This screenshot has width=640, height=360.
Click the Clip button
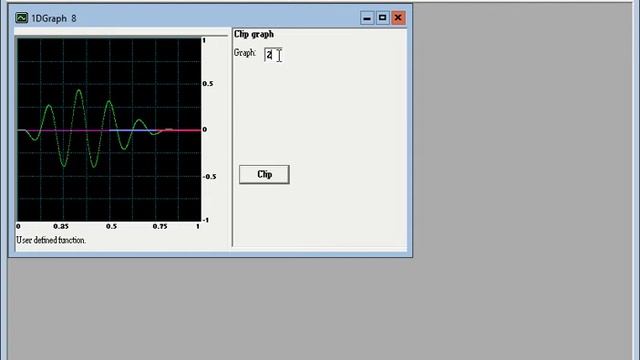pos(264,174)
